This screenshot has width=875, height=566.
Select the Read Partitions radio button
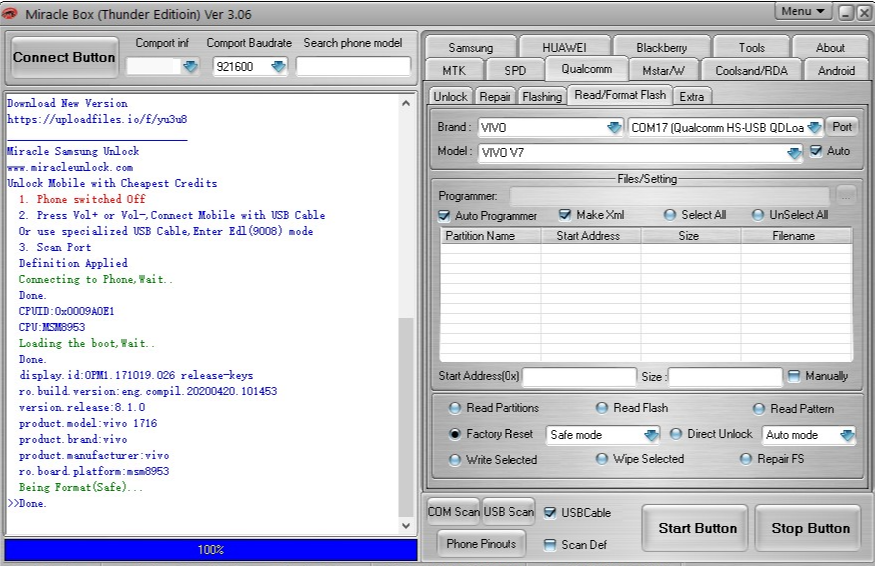tap(455, 408)
